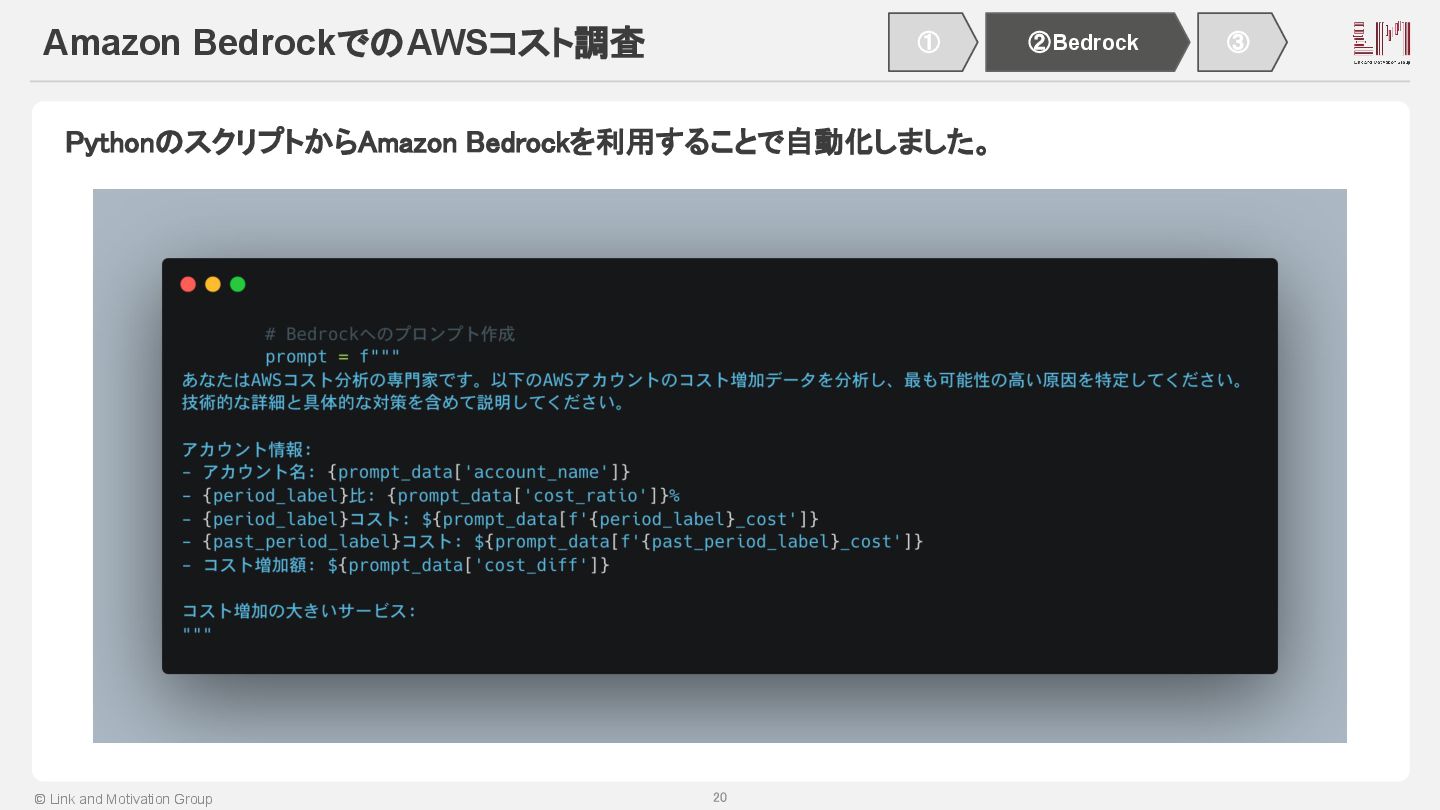Select the ②Bedrock step chevron

tap(1087, 42)
